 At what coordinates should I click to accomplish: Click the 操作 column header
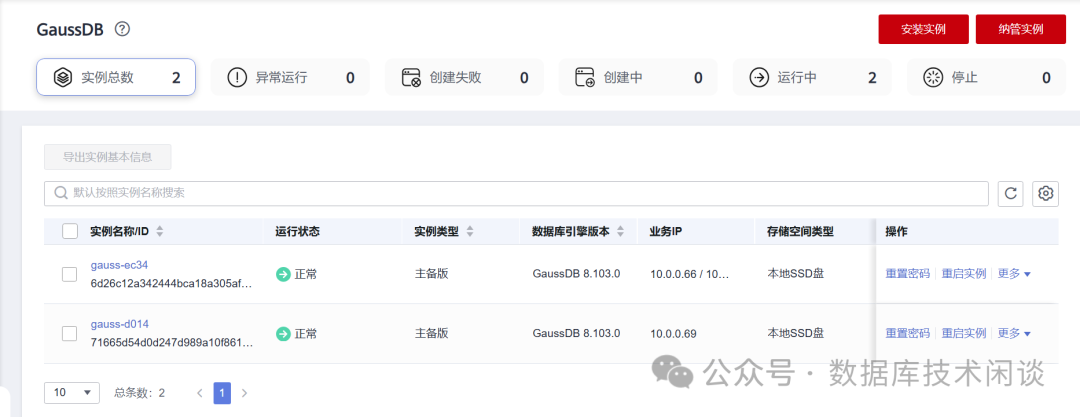click(896, 232)
